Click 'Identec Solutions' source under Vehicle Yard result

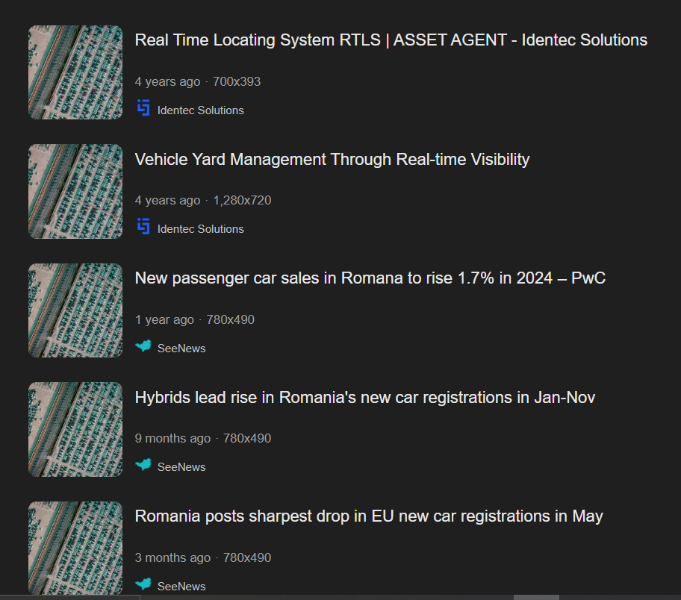tap(200, 229)
